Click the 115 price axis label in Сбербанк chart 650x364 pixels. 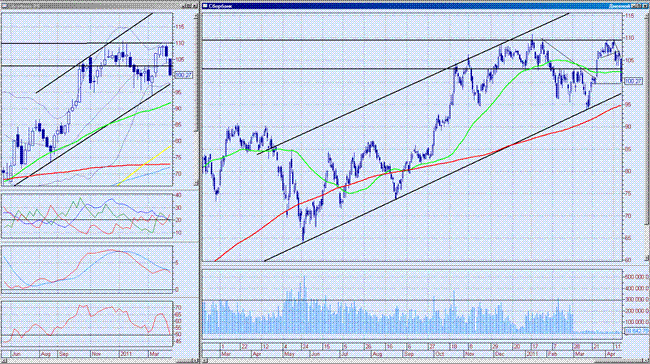point(630,16)
